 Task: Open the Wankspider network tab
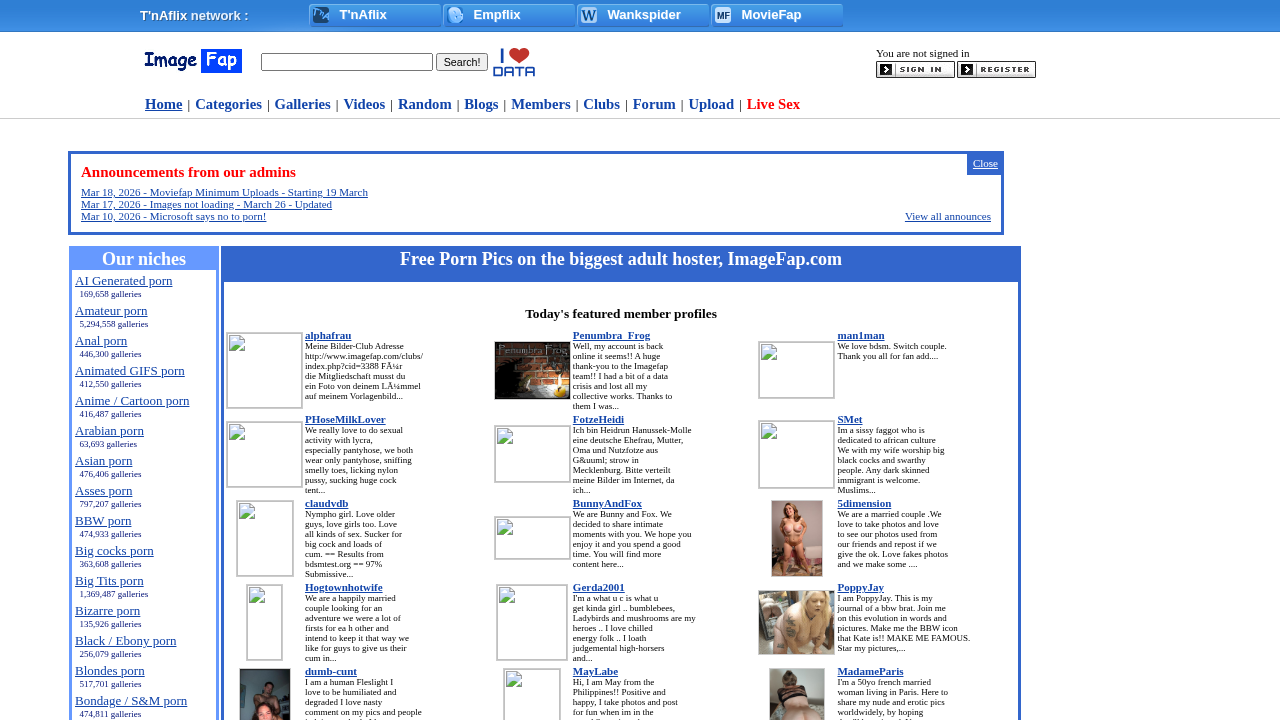pyautogui.click(x=644, y=15)
